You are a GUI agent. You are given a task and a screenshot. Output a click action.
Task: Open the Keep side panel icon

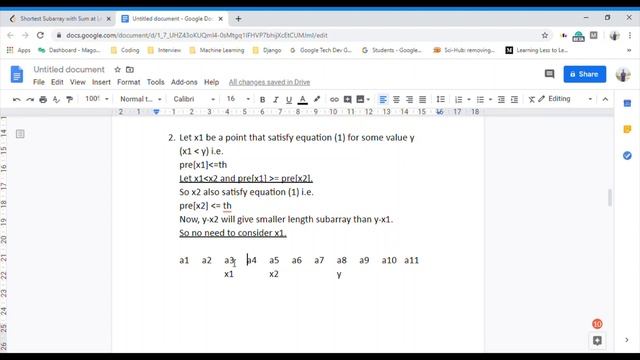(x=627, y=129)
